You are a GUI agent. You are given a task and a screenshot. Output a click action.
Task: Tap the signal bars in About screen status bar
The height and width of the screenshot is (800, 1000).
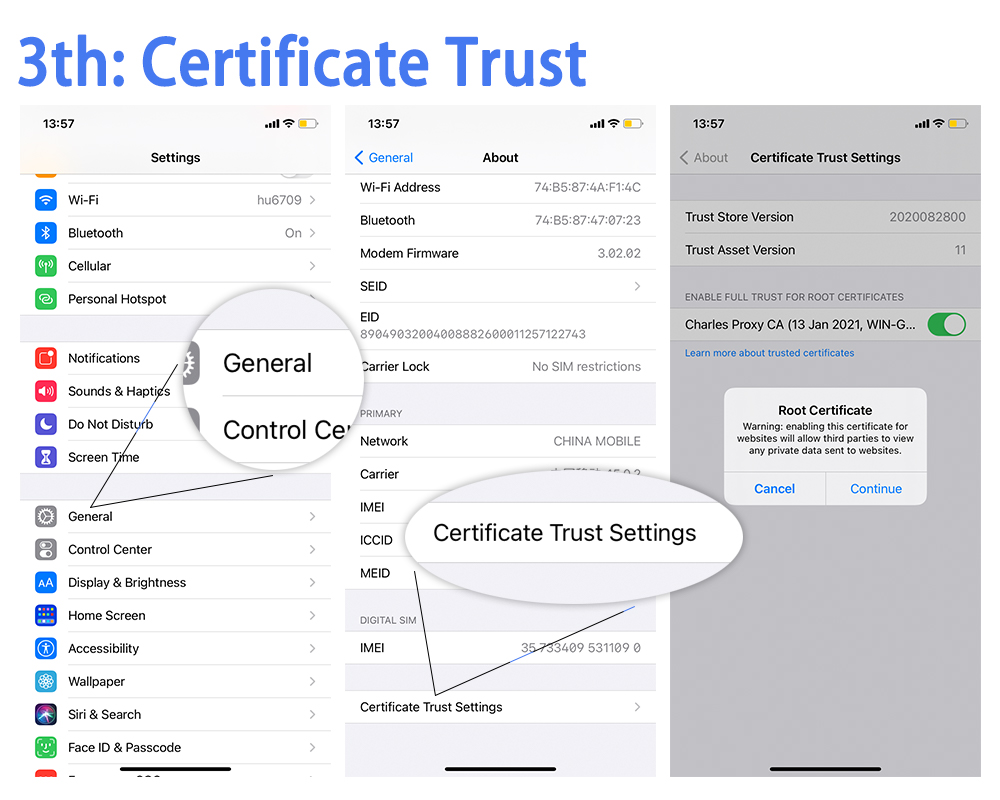(597, 124)
